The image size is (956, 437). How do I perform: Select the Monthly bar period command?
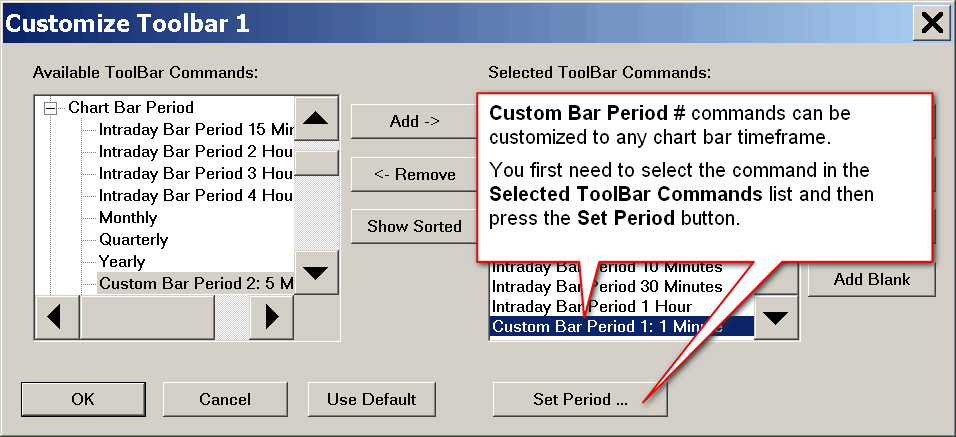(x=128, y=217)
